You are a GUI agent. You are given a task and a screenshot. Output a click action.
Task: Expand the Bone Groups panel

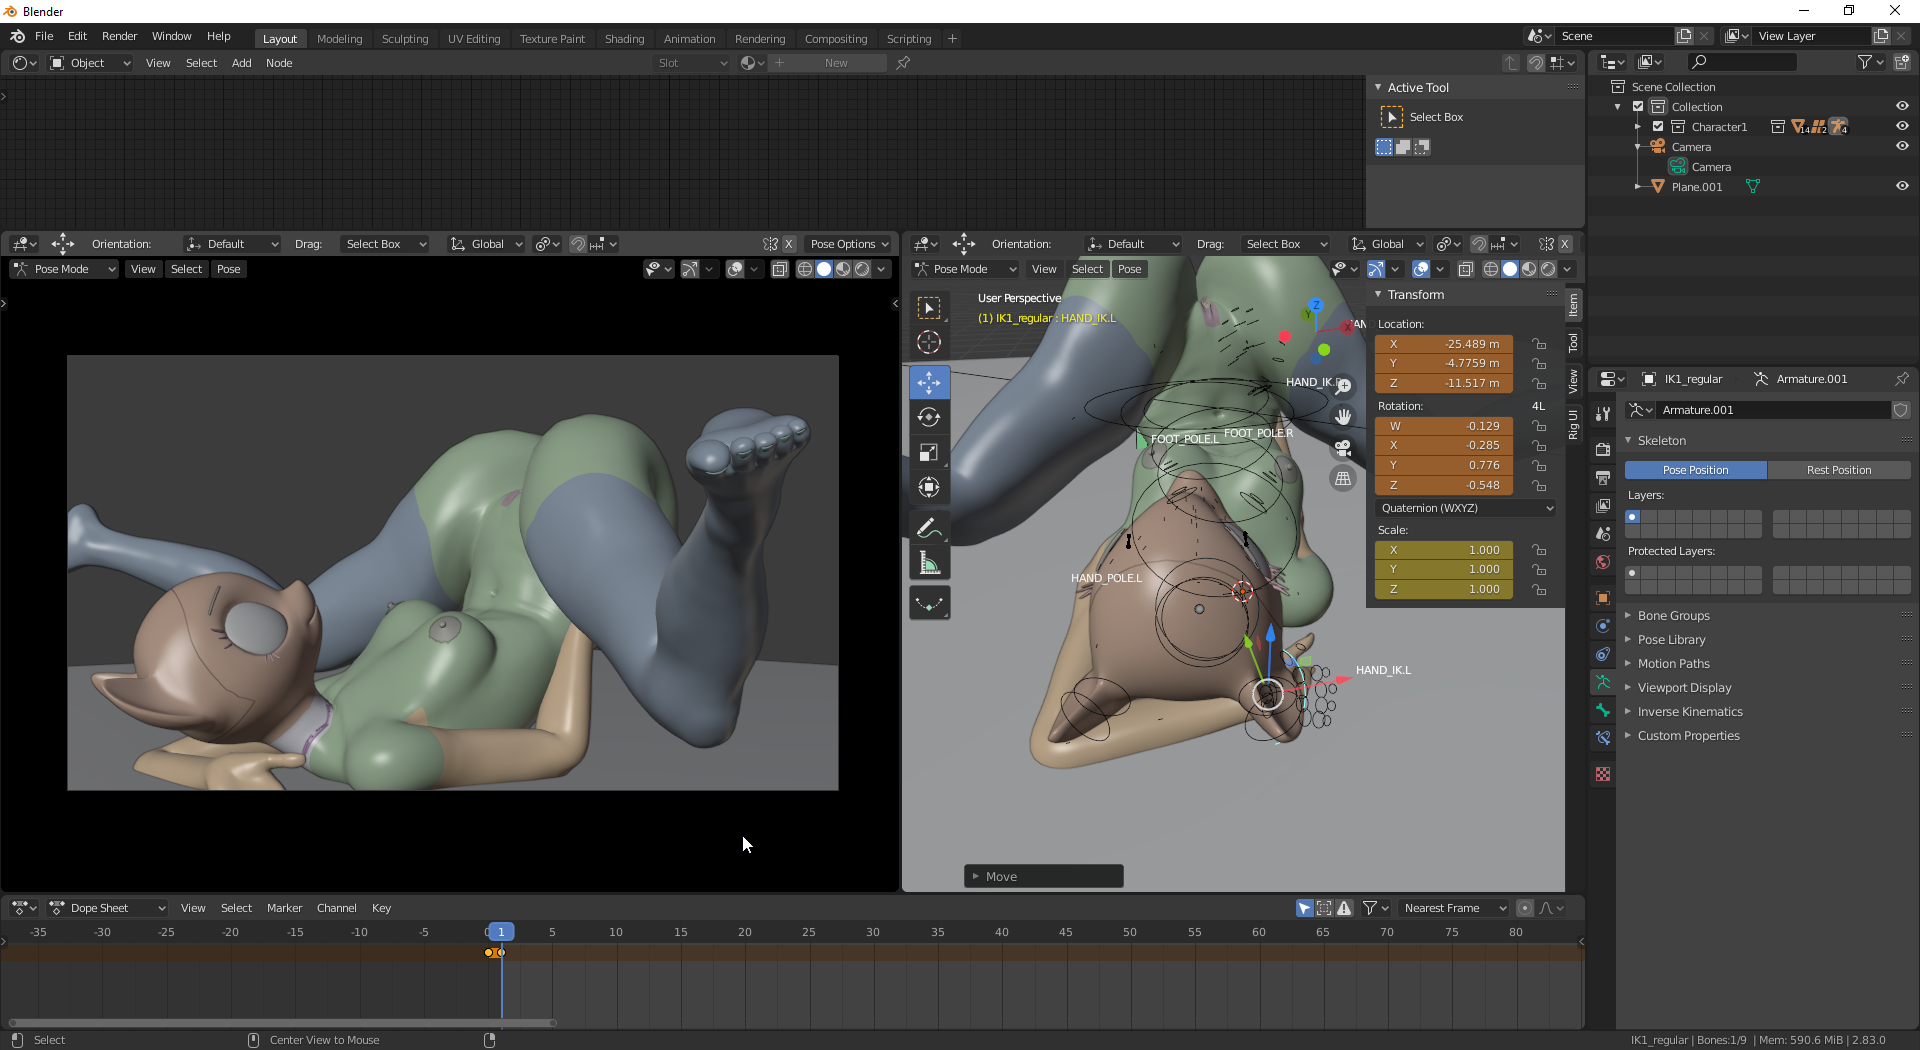[x=1673, y=616]
